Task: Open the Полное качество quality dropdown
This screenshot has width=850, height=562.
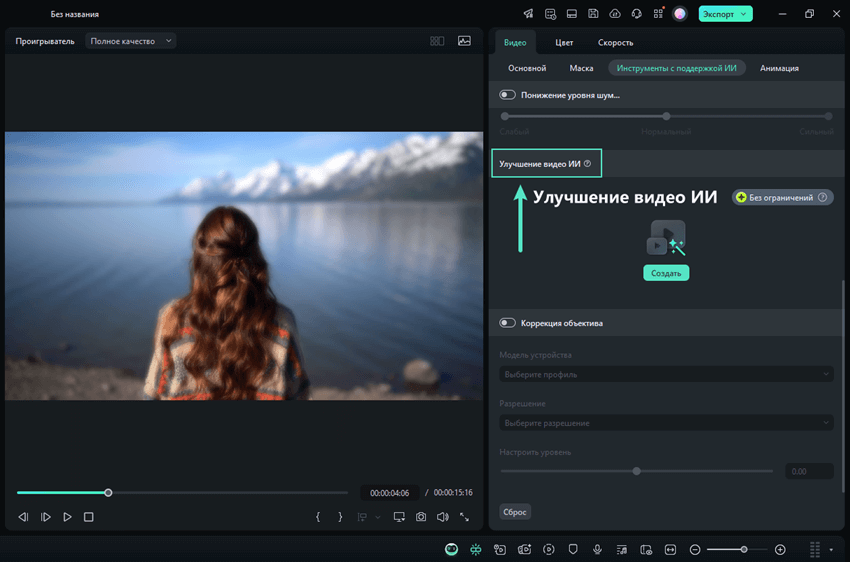Action: click(x=131, y=41)
